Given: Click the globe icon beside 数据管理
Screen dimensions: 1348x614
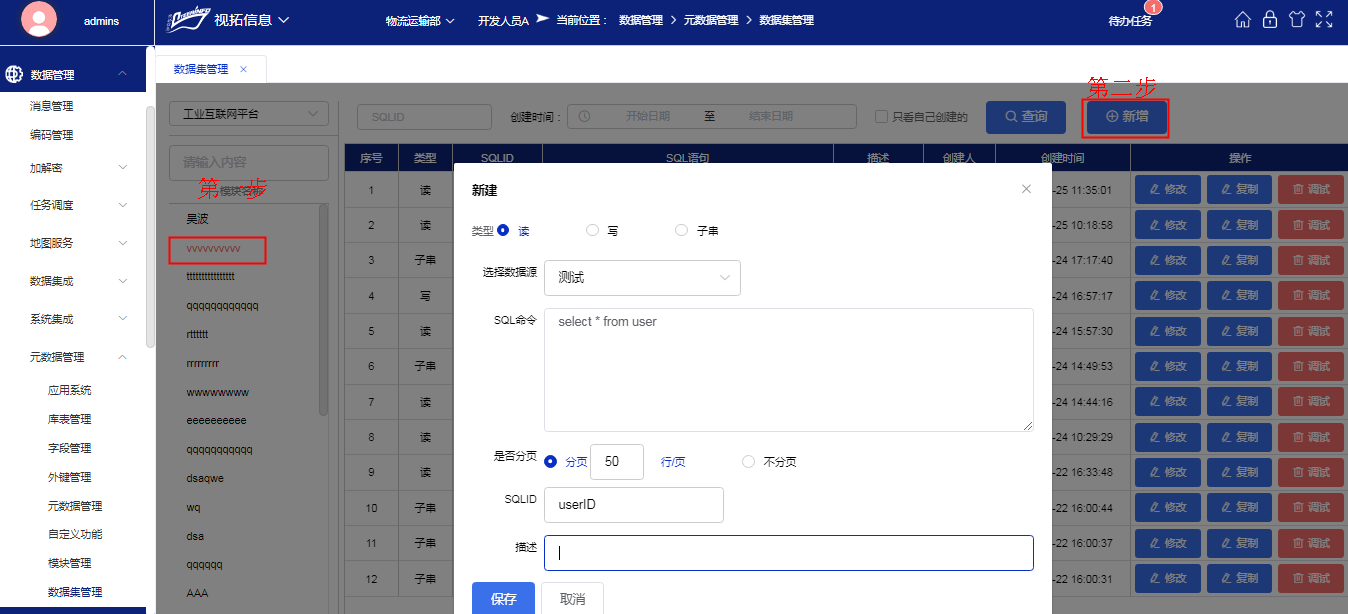Looking at the screenshot, I should click(14, 74).
